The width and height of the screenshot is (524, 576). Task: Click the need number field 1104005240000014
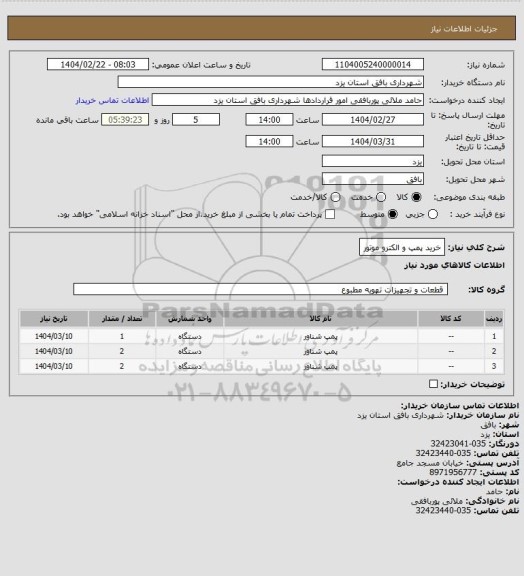coord(373,65)
